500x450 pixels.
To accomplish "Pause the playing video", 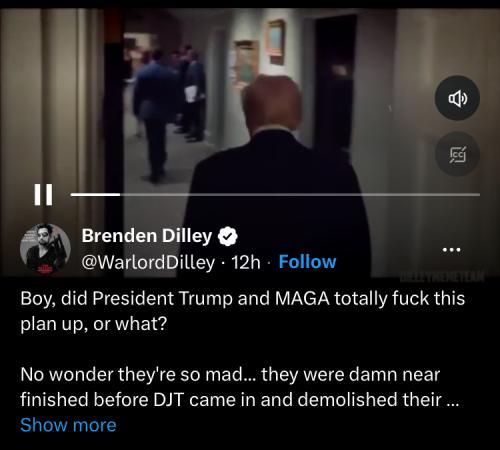I will click(x=43, y=194).
